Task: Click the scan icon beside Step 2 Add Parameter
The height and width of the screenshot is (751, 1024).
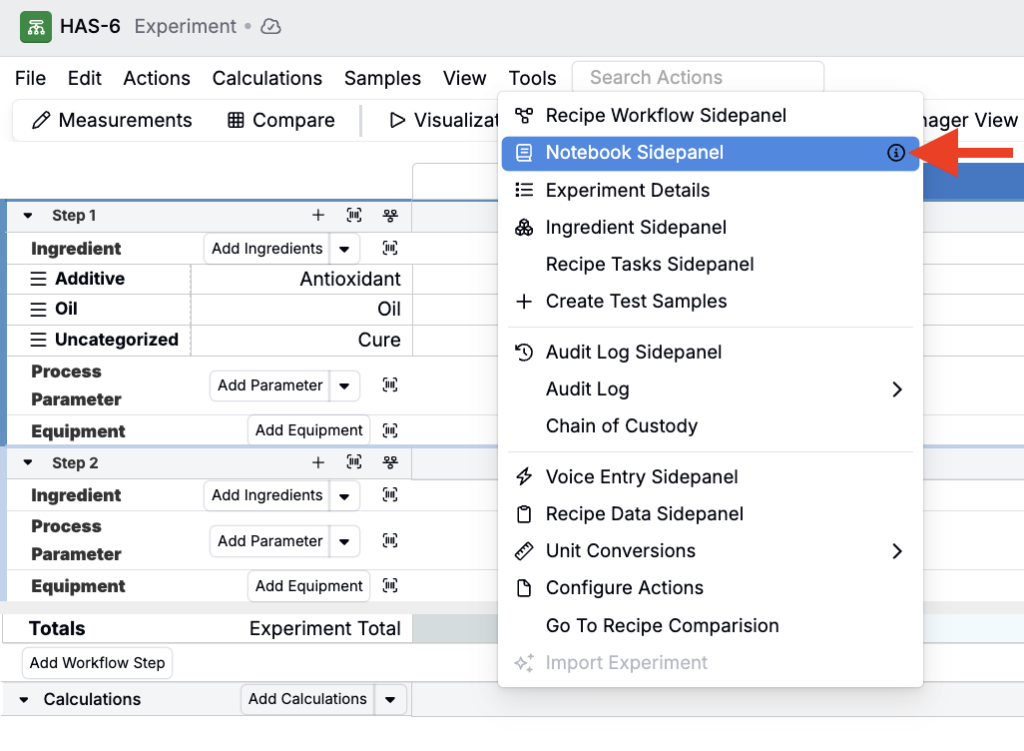Action: (390, 541)
